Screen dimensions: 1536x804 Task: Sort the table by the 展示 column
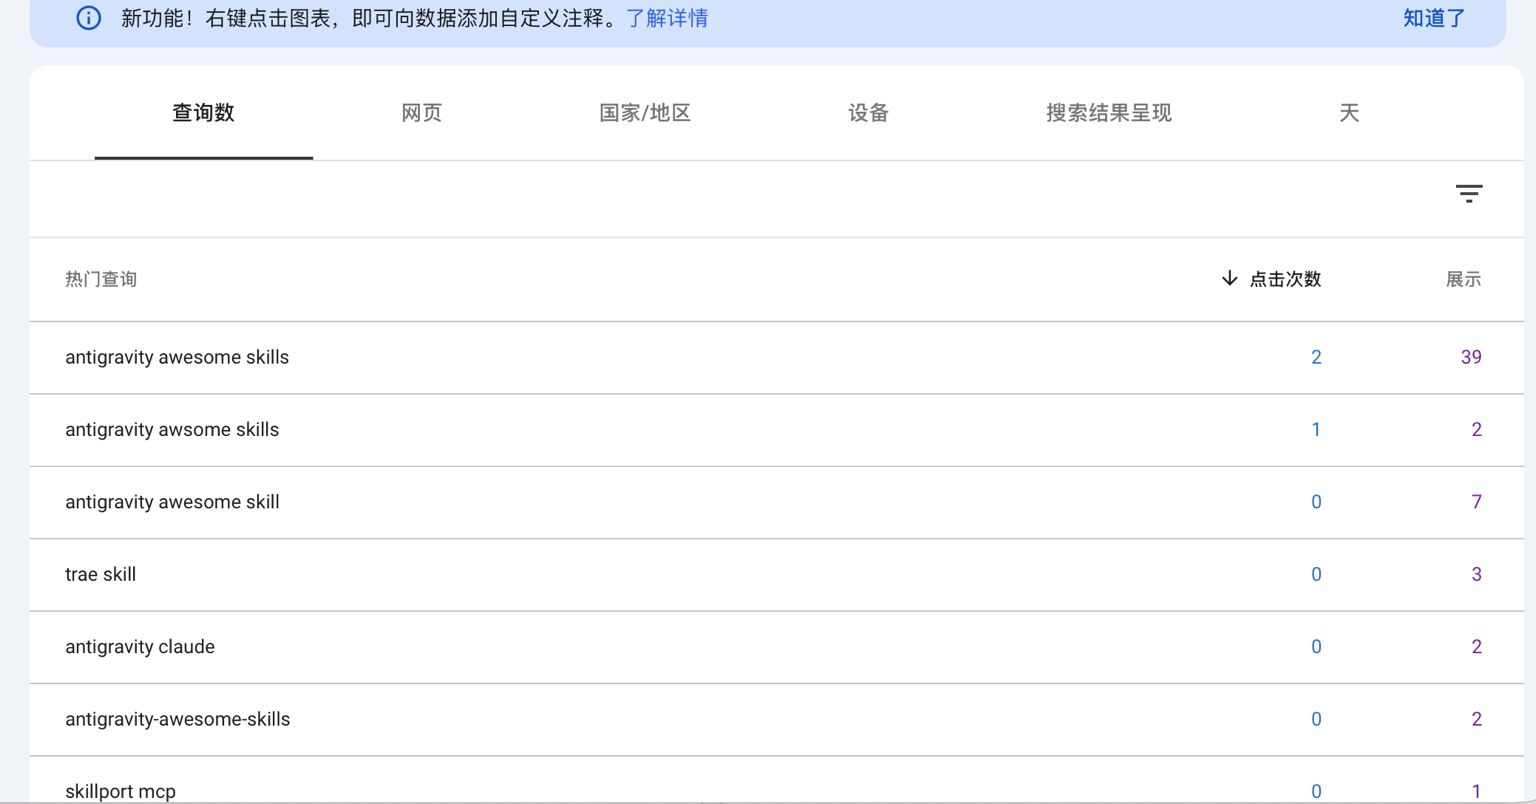tap(1464, 279)
